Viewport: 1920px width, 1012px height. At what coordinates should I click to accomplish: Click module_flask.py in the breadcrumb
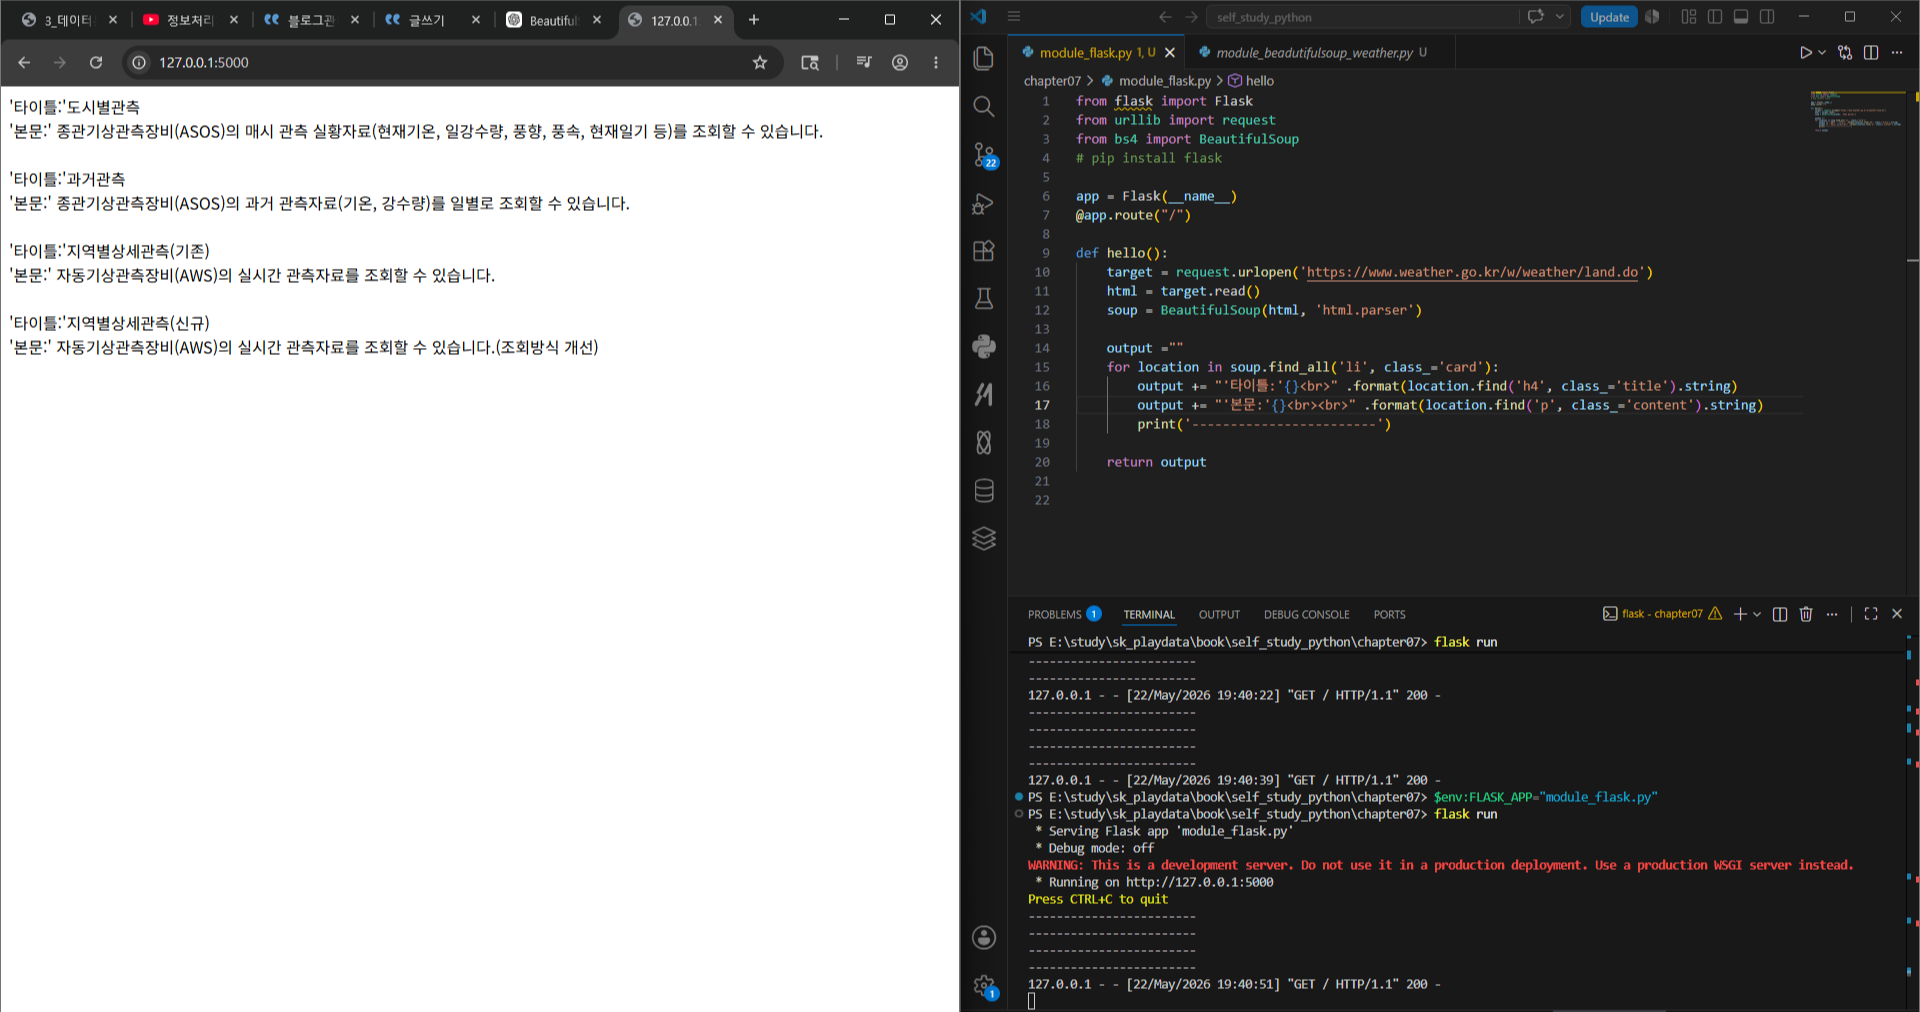click(x=1164, y=81)
